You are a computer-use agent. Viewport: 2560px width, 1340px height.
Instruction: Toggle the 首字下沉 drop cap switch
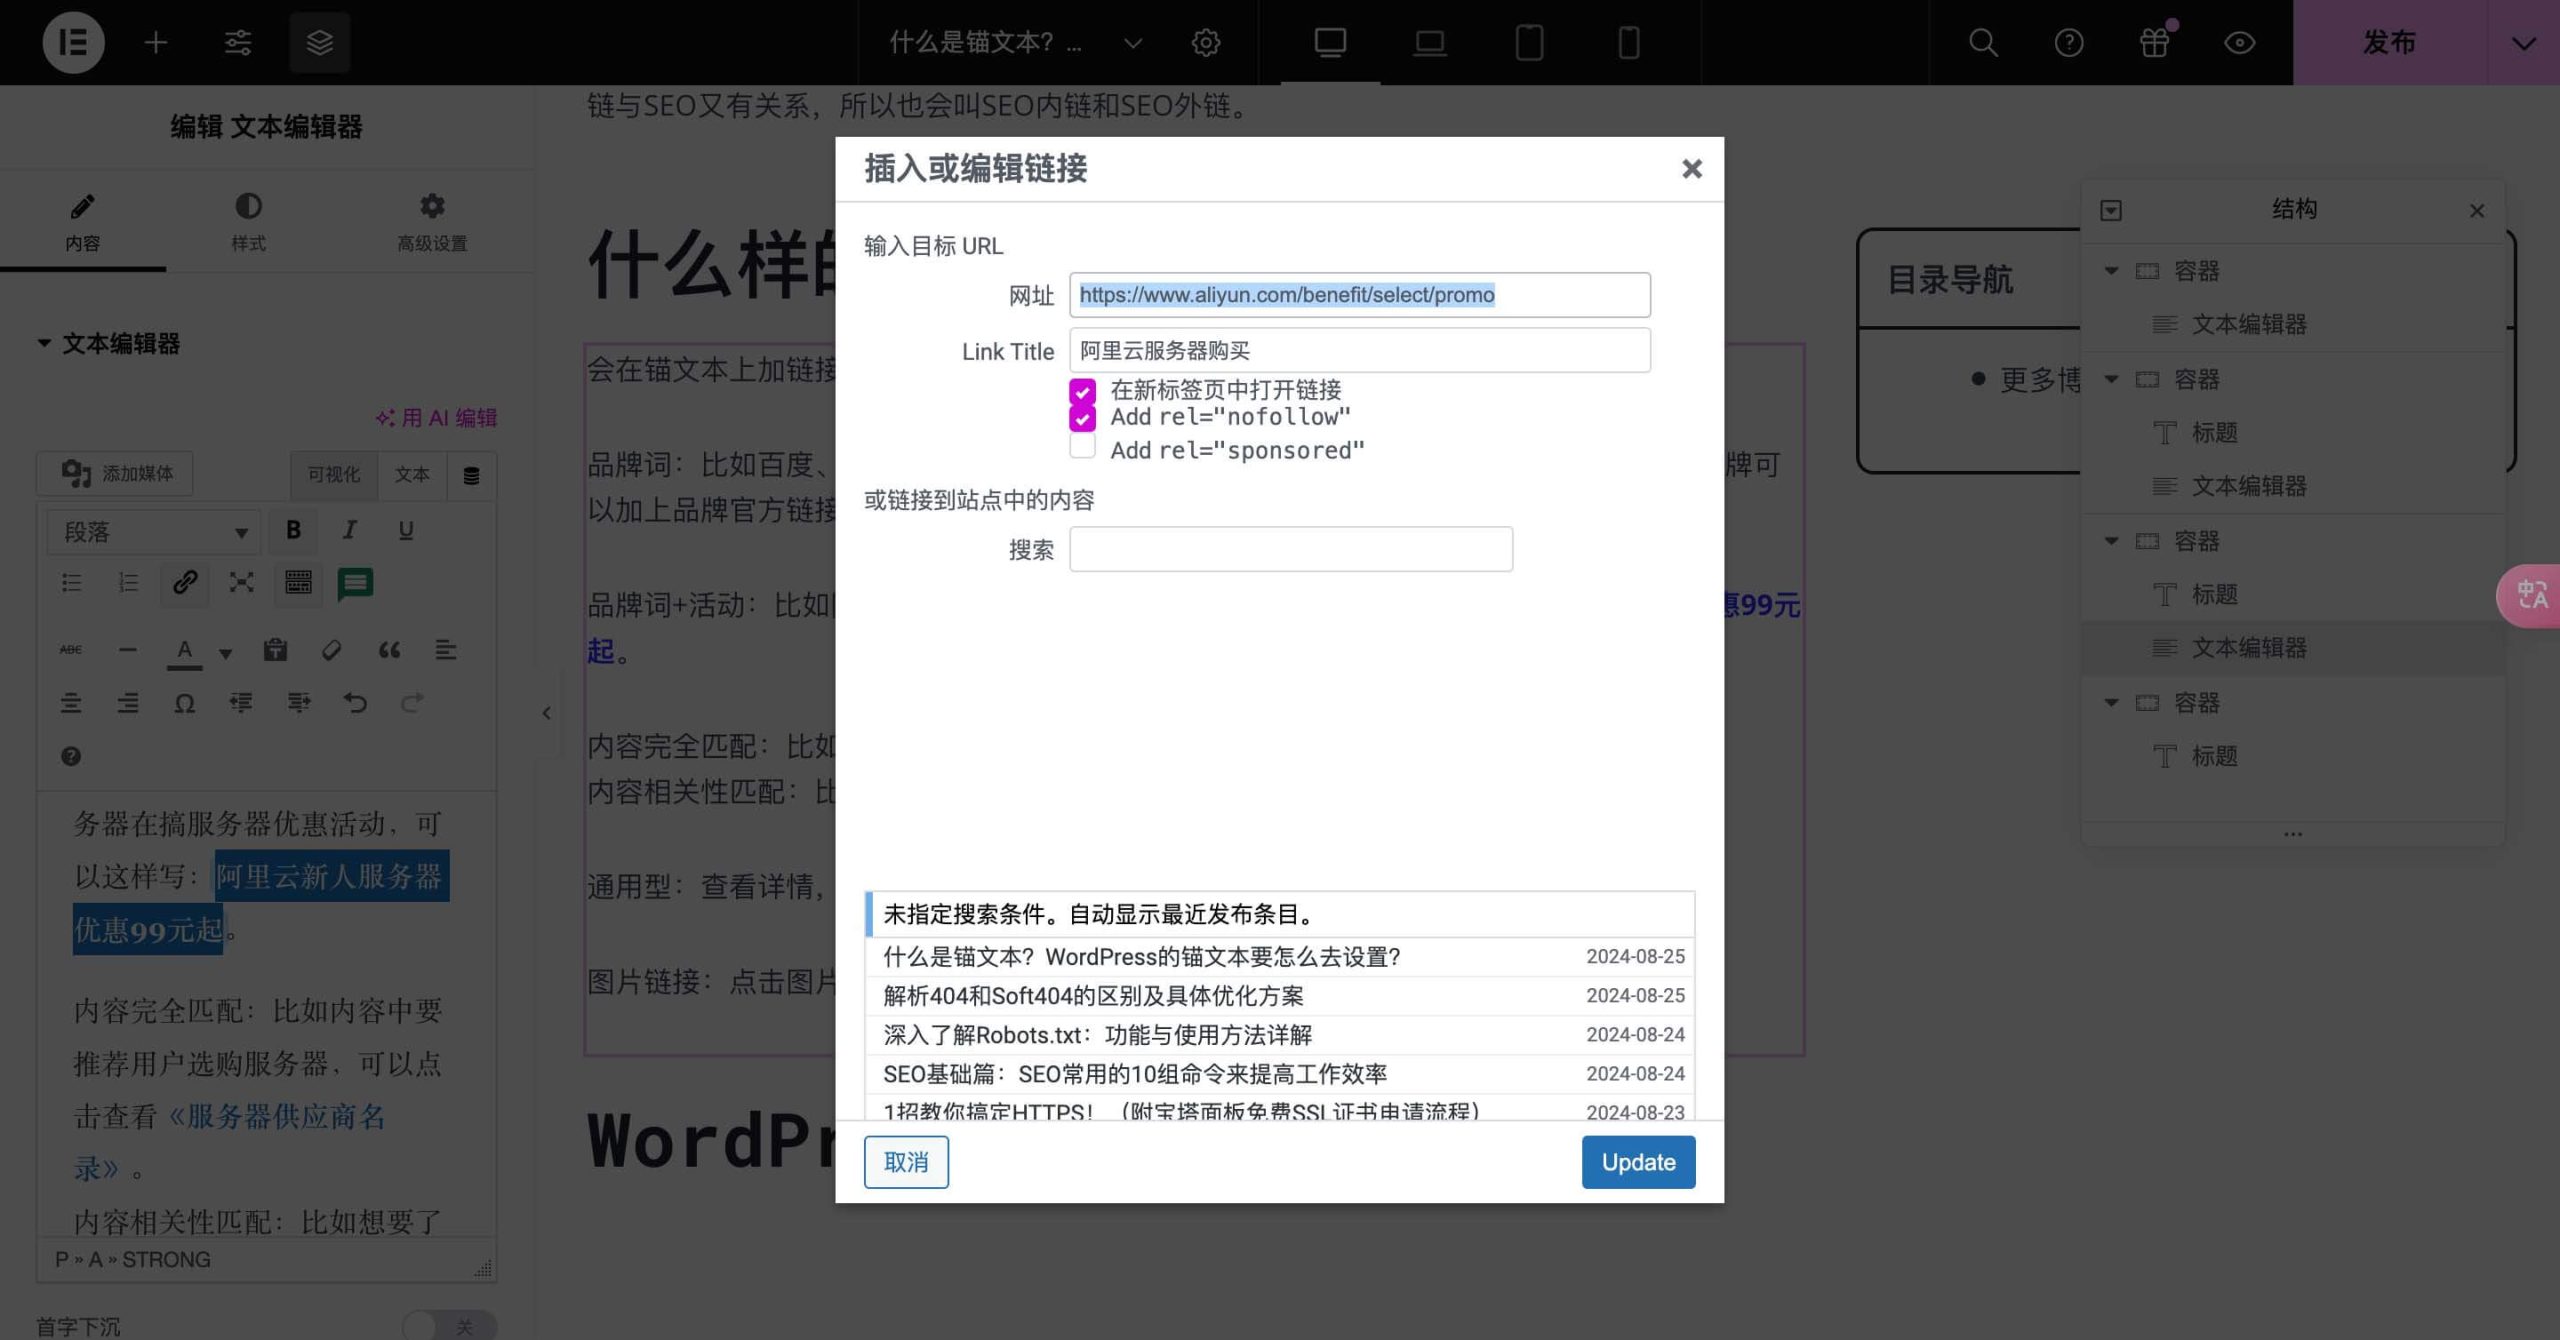click(449, 1326)
